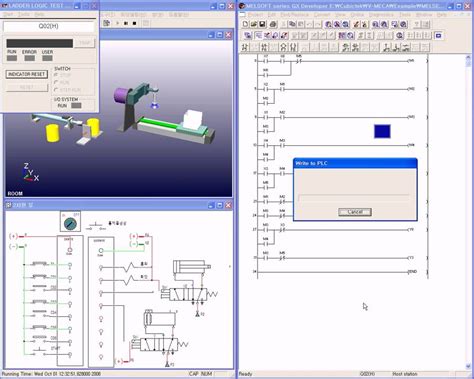This screenshot has width=474, height=379.
Task: Select the STOP switch radio button
Action: 56,75
